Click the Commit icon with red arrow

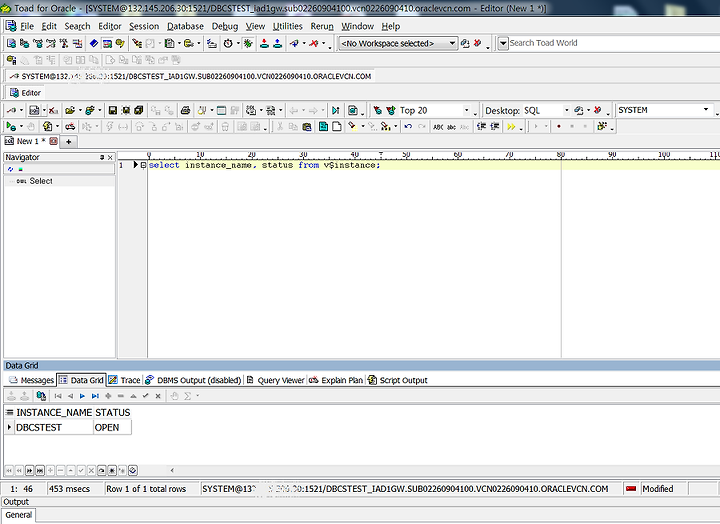[264, 43]
